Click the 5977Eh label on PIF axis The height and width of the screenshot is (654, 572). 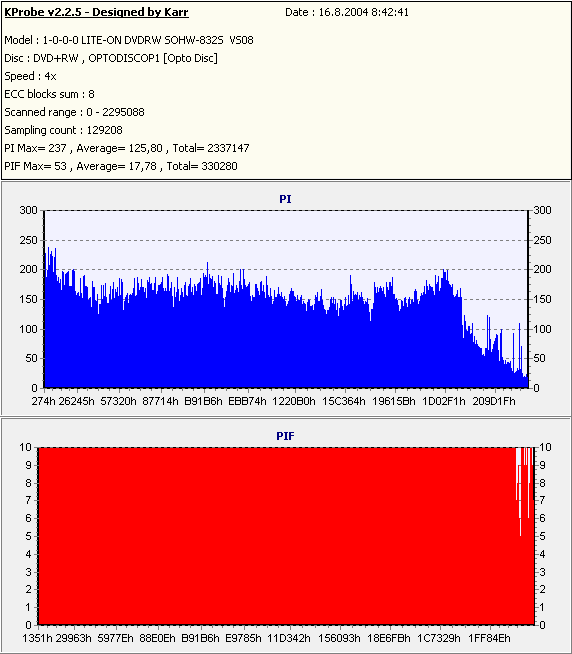coord(116,638)
